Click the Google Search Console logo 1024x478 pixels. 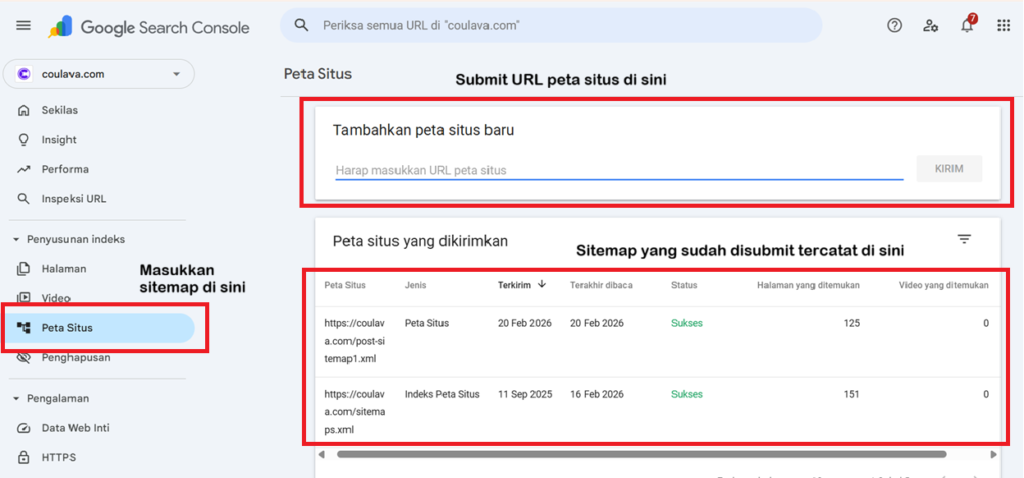click(x=149, y=27)
